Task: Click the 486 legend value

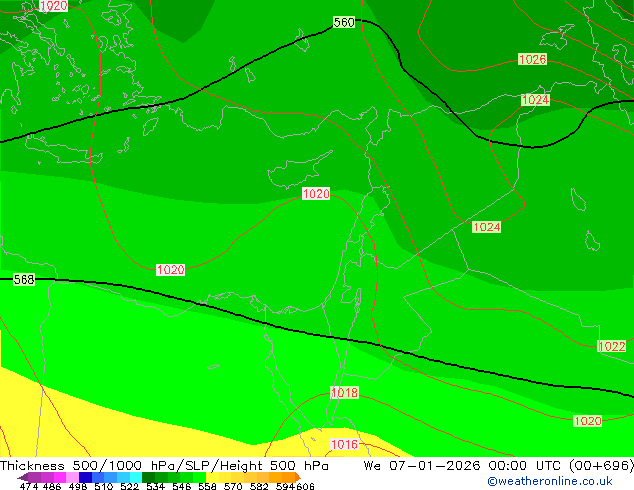Action: pyautogui.click(x=52, y=486)
